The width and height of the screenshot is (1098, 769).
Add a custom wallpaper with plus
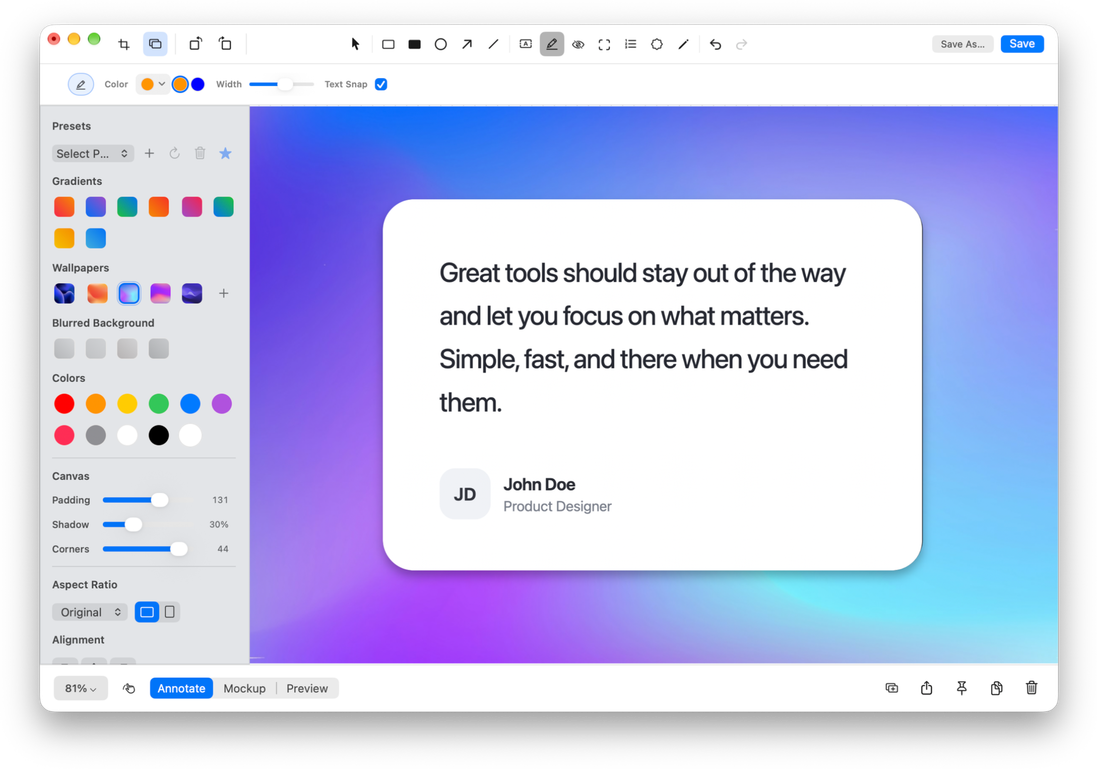[223, 293]
